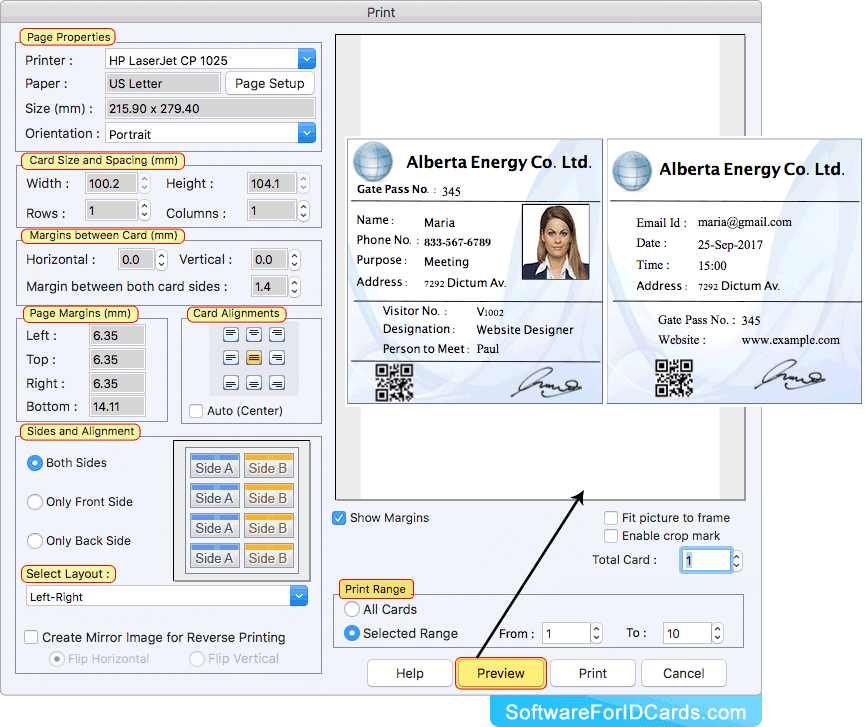Check Create Mirror Image for Reverse Printing
Viewport: 865px width, 727px height.
[31, 638]
